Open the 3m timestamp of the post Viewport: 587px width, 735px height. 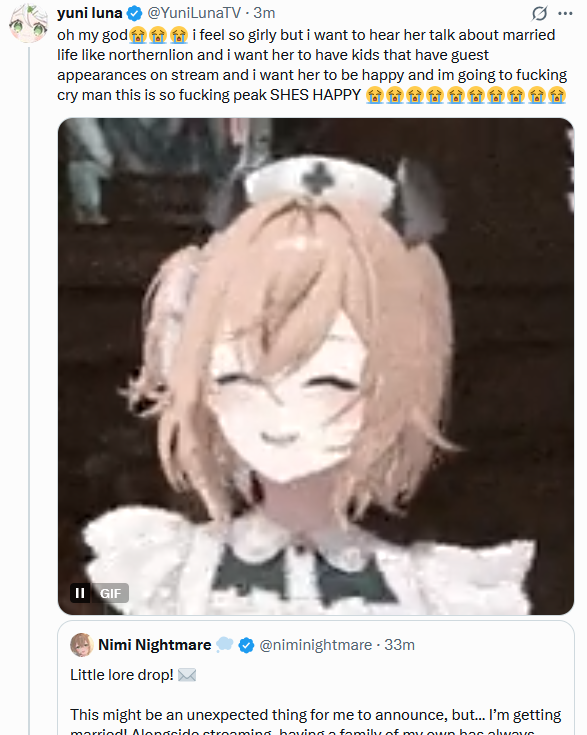pos(264,13)
